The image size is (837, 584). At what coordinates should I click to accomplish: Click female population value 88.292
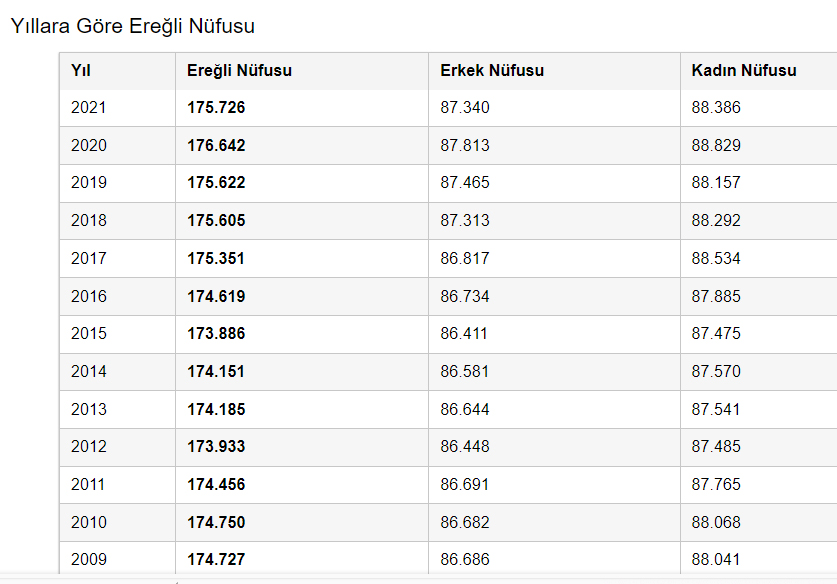(x=716, y=220)
